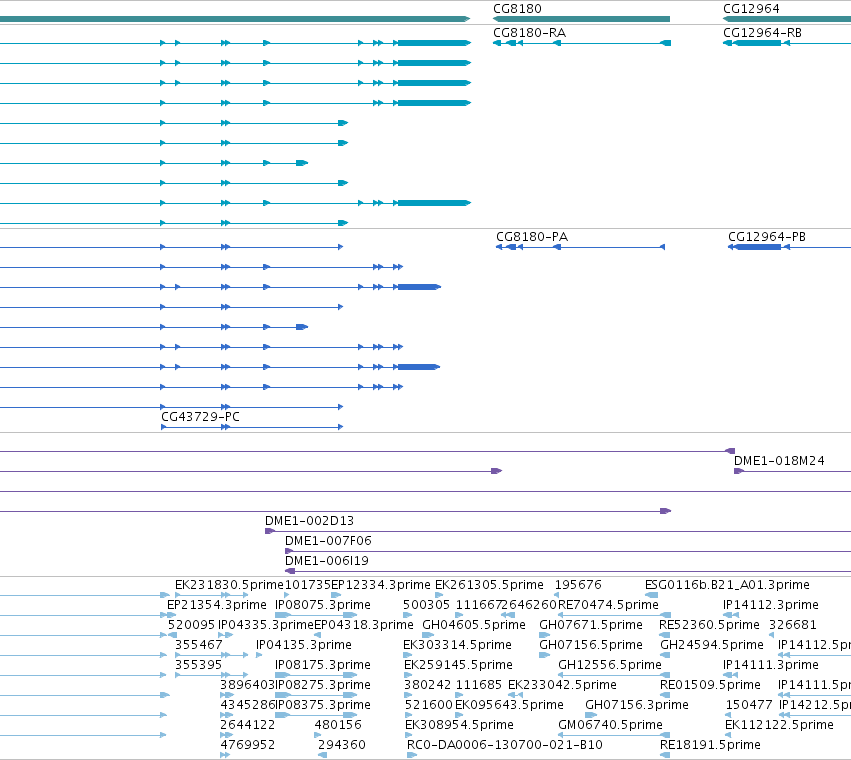Select transcript CG12964-RB label
The height and width of the screenshot is (760, 851).
762,33
